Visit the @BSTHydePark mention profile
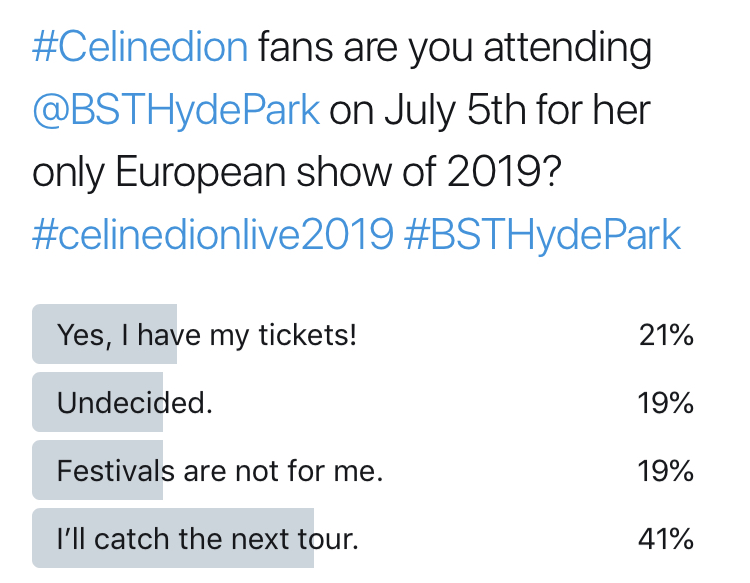The width and height of the screenshot is (750, 583). 176,110
